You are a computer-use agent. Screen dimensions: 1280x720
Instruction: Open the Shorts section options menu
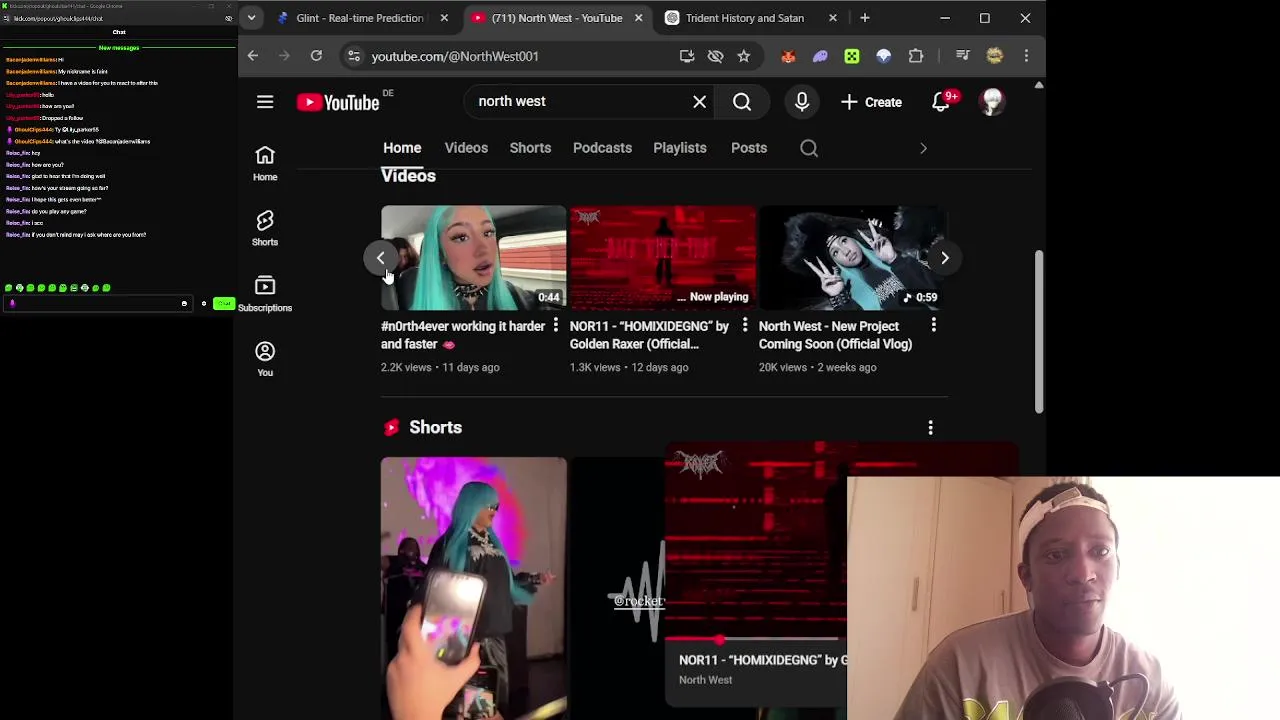click(x=930, y=428)
